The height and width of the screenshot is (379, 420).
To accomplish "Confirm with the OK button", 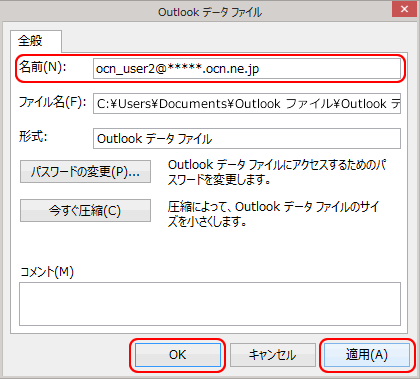I will (178, 355).
